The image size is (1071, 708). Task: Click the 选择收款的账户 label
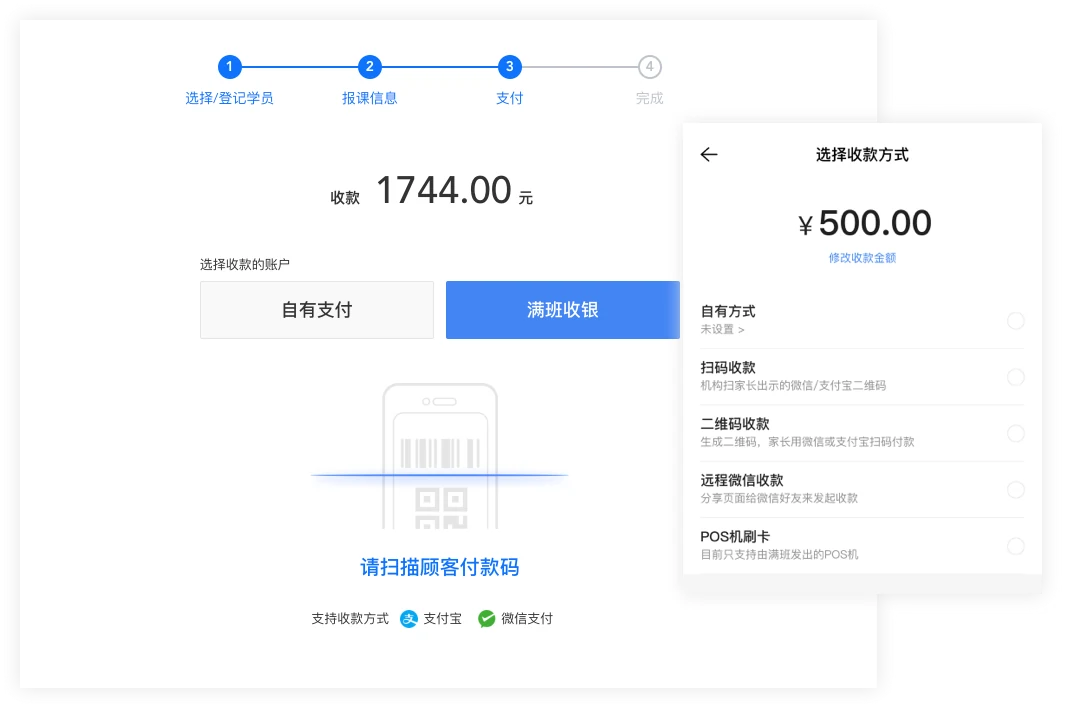pyautogui.click(x=245, y=264)
